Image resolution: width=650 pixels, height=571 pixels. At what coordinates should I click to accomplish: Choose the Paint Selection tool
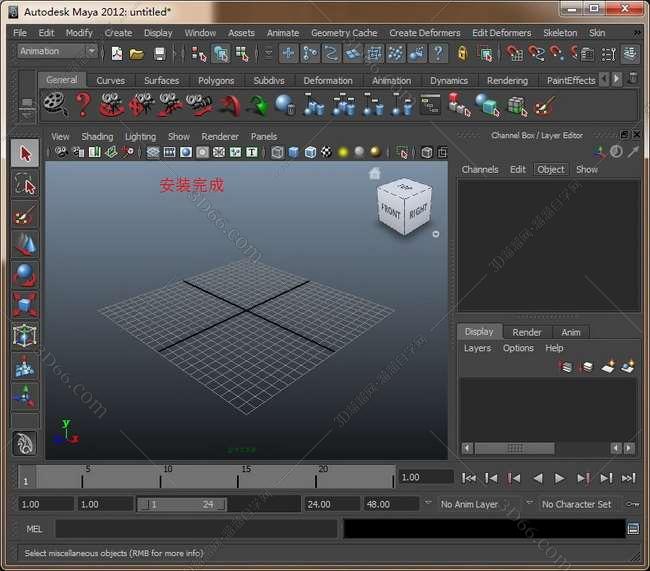[x=25, y=215]
